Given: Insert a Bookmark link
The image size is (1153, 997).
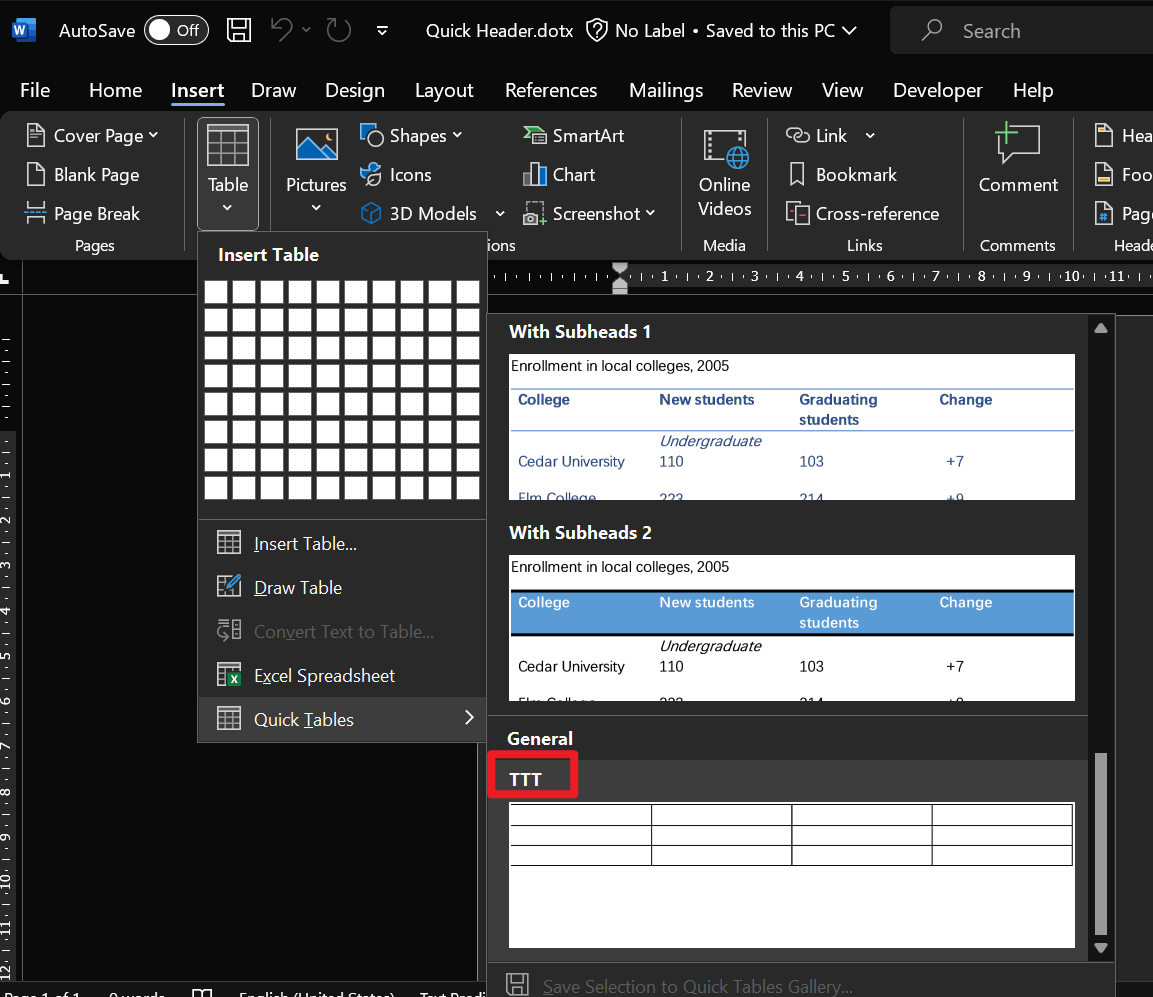Looking at the screenshot, I should click(842, 174).
